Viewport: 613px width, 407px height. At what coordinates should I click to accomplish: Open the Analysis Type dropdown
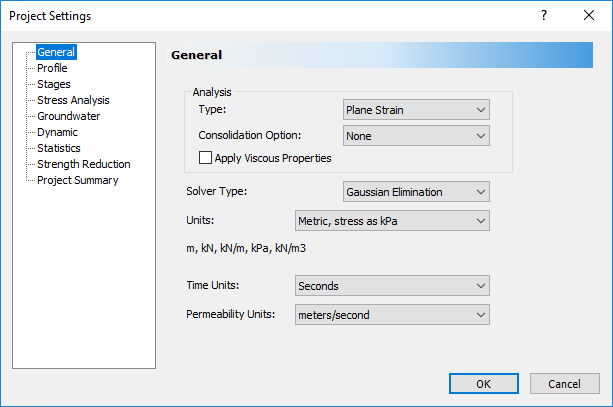415,109
